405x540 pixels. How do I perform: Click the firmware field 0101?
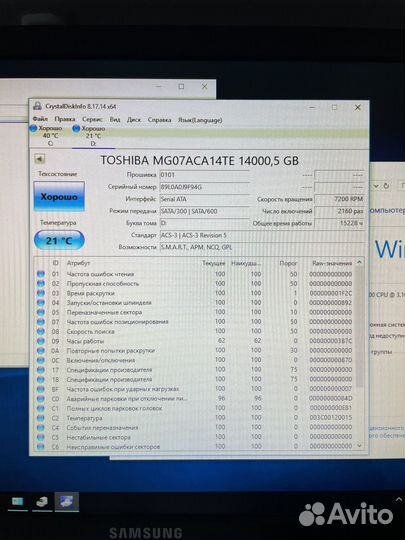coord(205,175)
